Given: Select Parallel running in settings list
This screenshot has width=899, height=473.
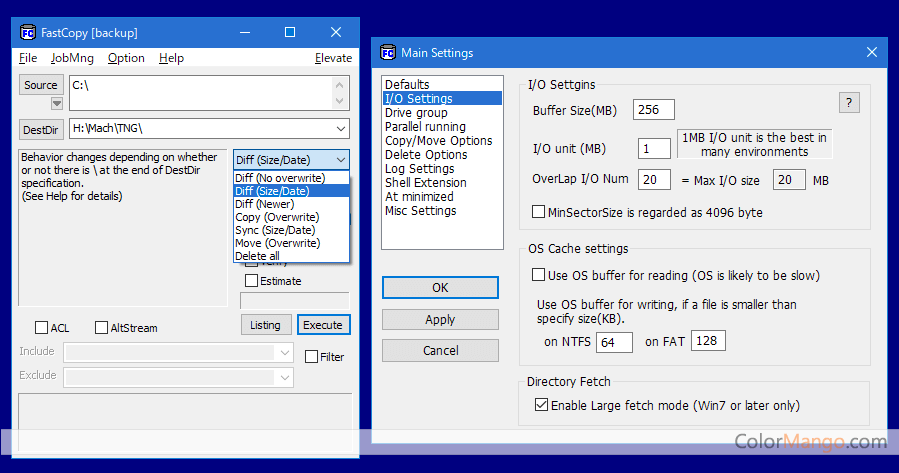Looking at the screenshot, I should [442, 127].
